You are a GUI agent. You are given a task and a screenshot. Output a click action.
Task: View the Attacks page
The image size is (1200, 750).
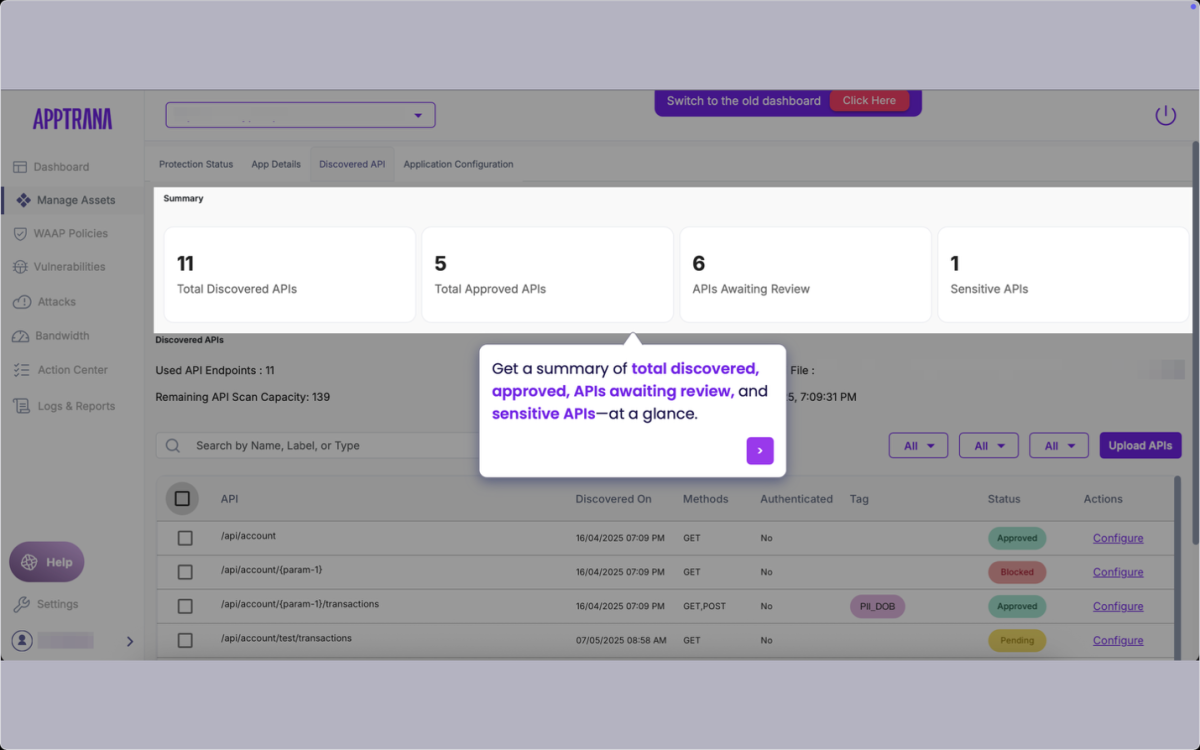58,301
